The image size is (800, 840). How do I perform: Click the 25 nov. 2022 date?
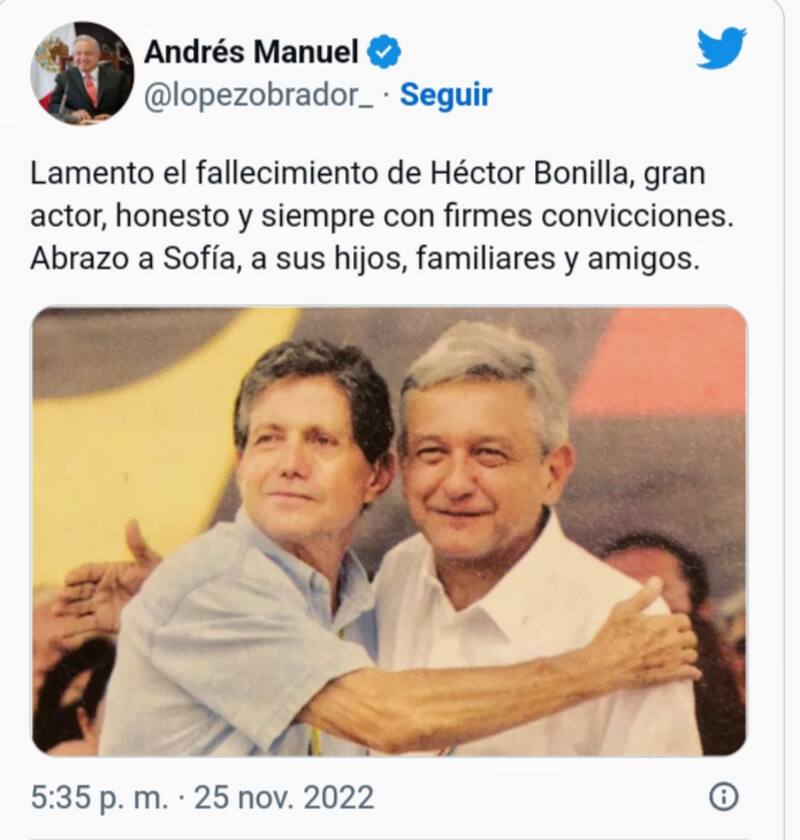tap(284, 797)
